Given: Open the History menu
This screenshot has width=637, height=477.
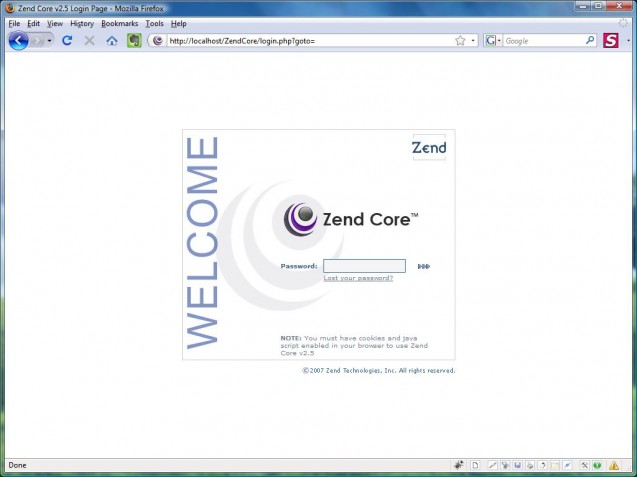Looking at the screenshot, I should coord(82,24).
